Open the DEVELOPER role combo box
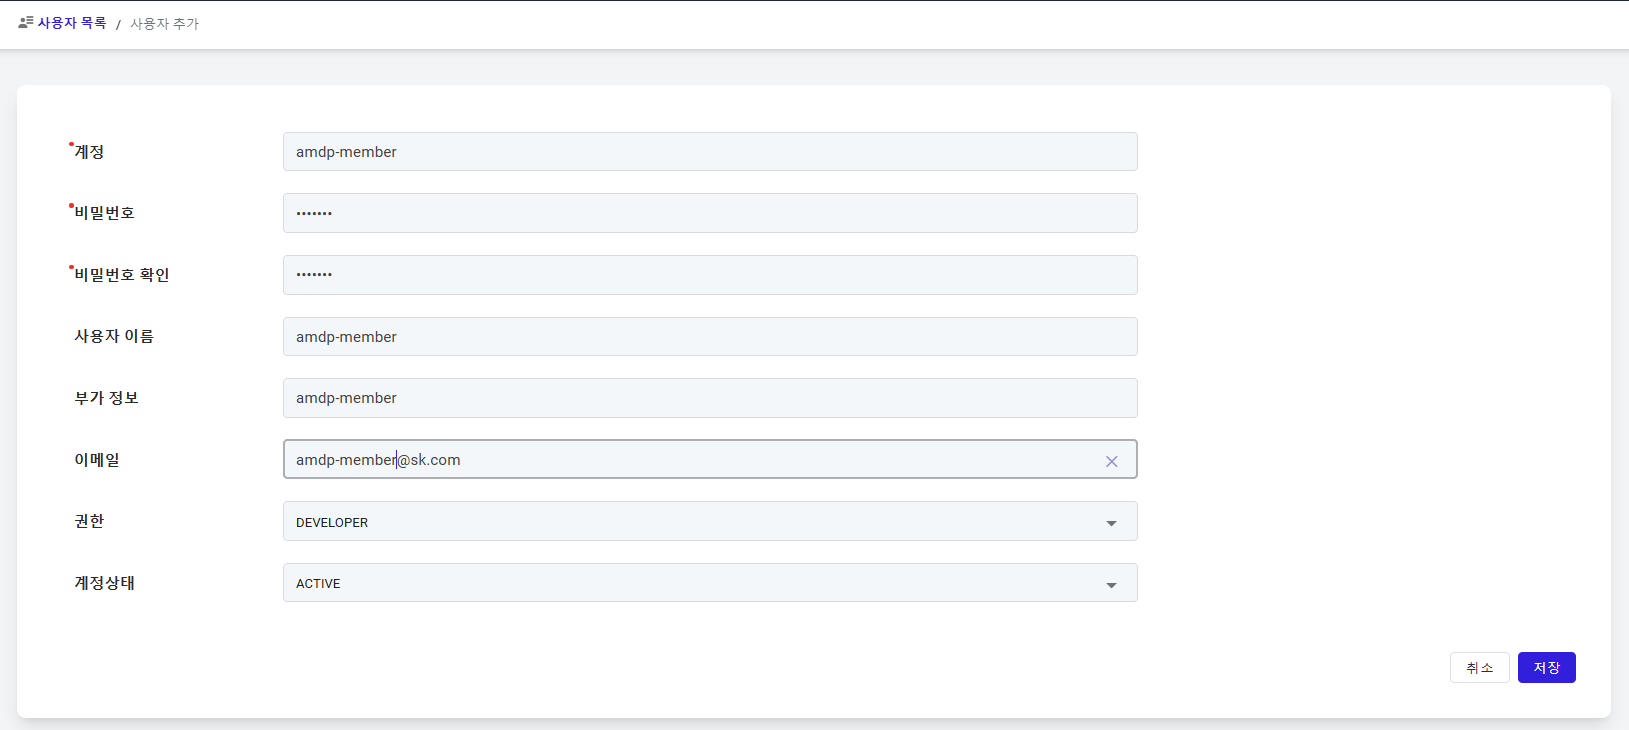This screenshot has height=730, width=1629. [x=710, y=521]
